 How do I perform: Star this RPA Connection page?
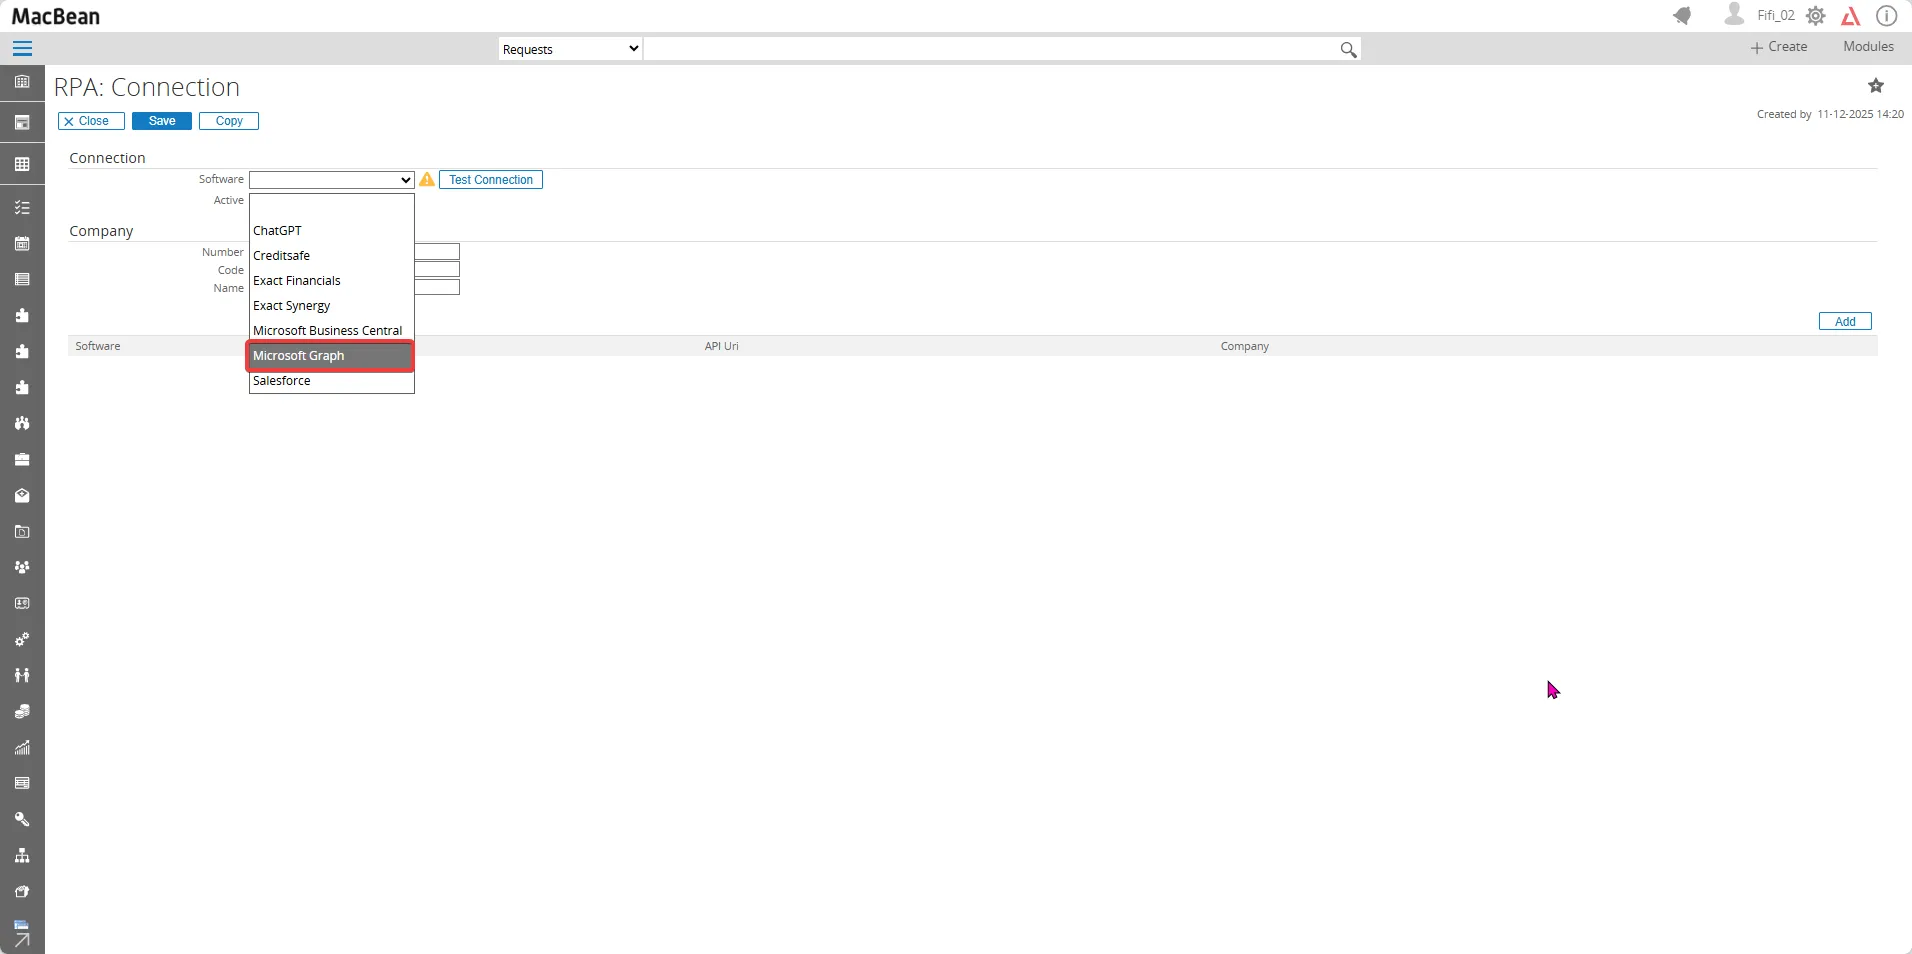[1876, 85]
